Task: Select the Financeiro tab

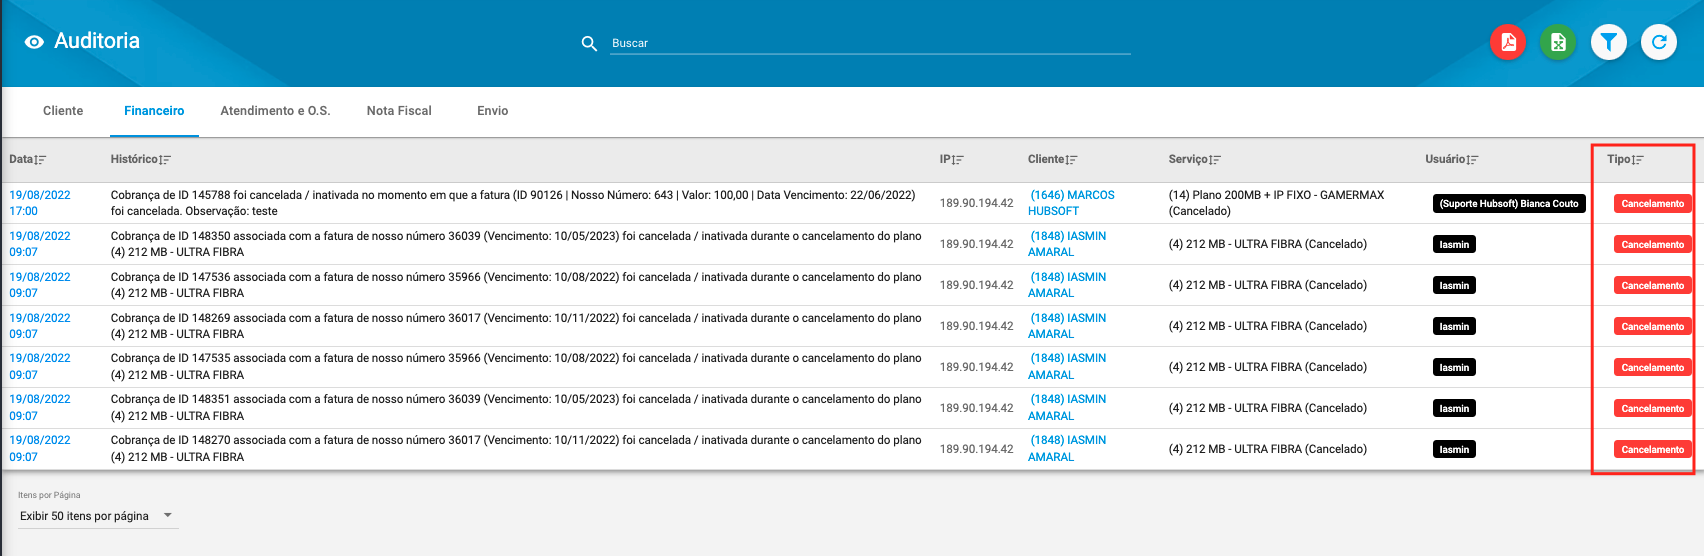Action: pyautogui.click(x=154, y=111)
